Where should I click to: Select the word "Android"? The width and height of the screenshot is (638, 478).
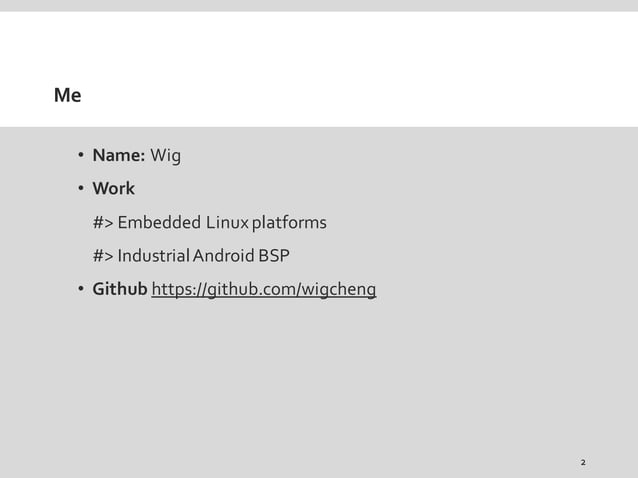tap(224, 256)
